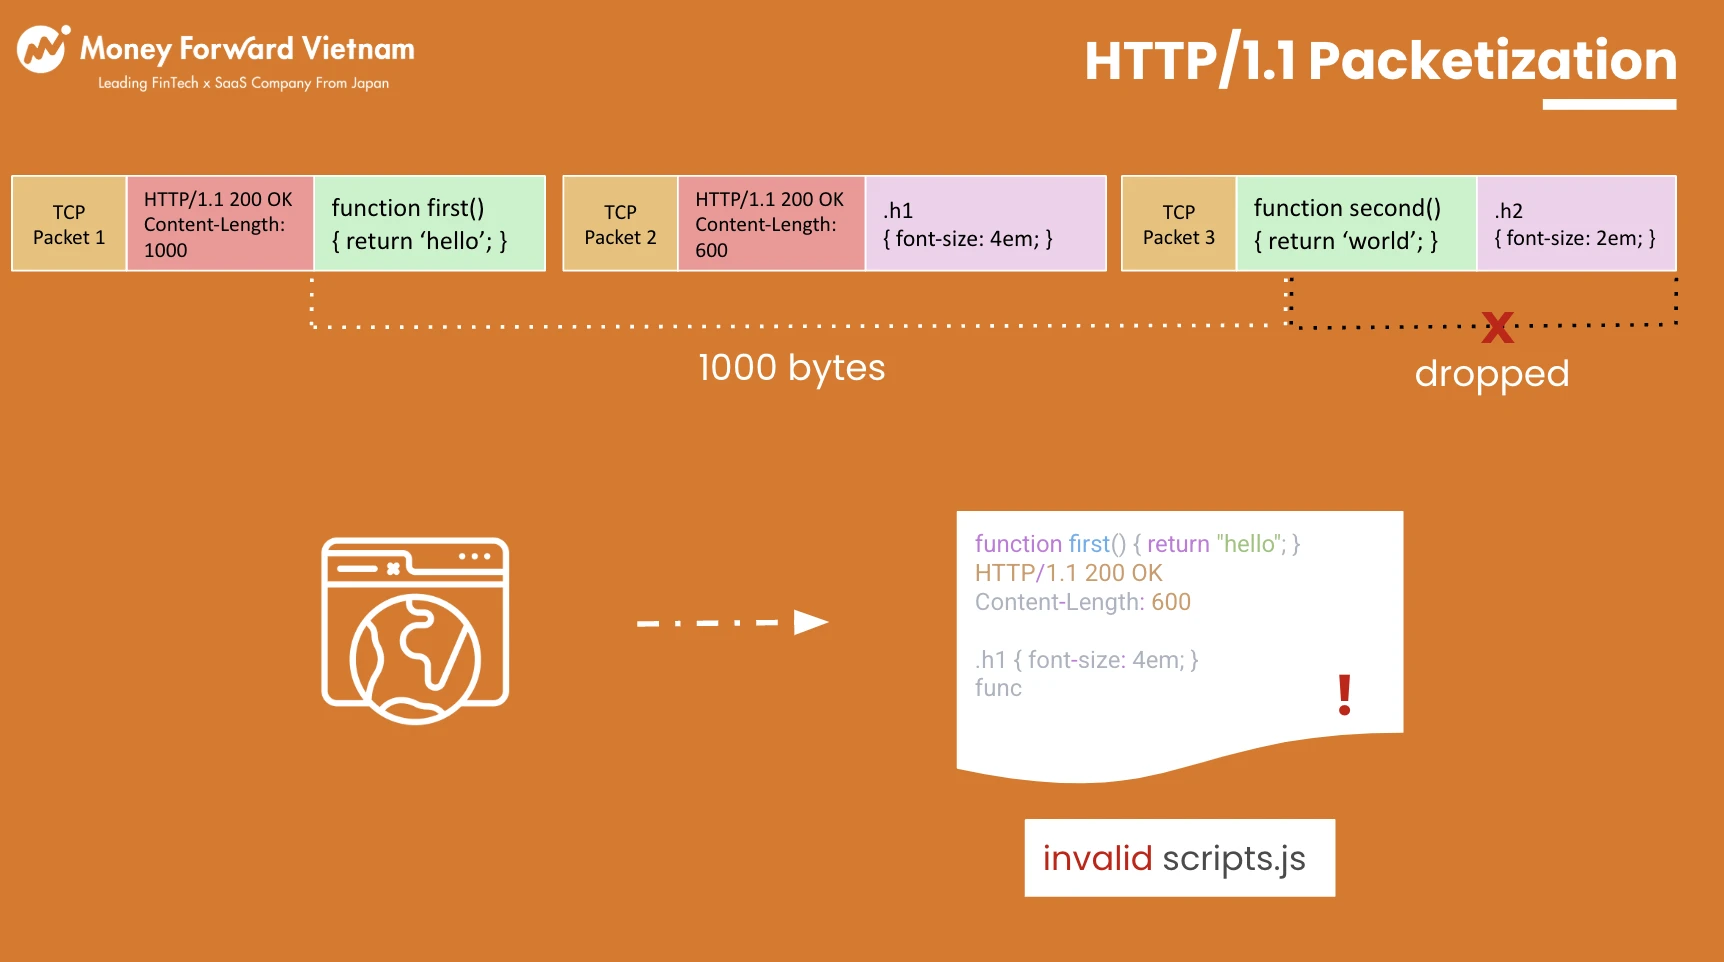Click the 'dropped' label

click(x=1492, y=374)
